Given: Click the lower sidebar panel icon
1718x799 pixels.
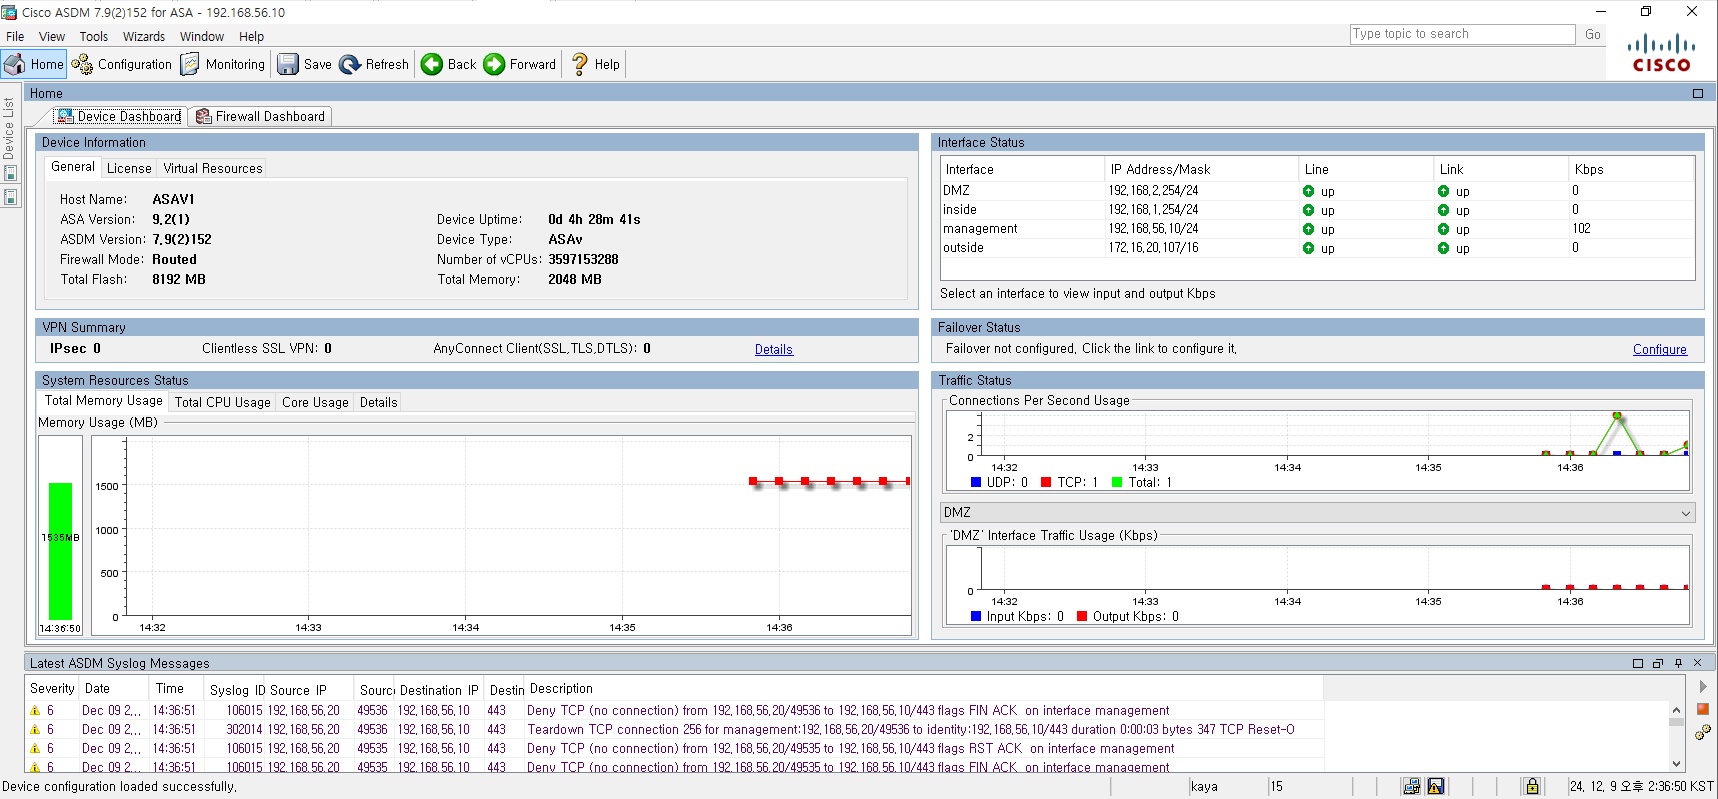Looking at the screenshot, I should [x=10, y=197].
